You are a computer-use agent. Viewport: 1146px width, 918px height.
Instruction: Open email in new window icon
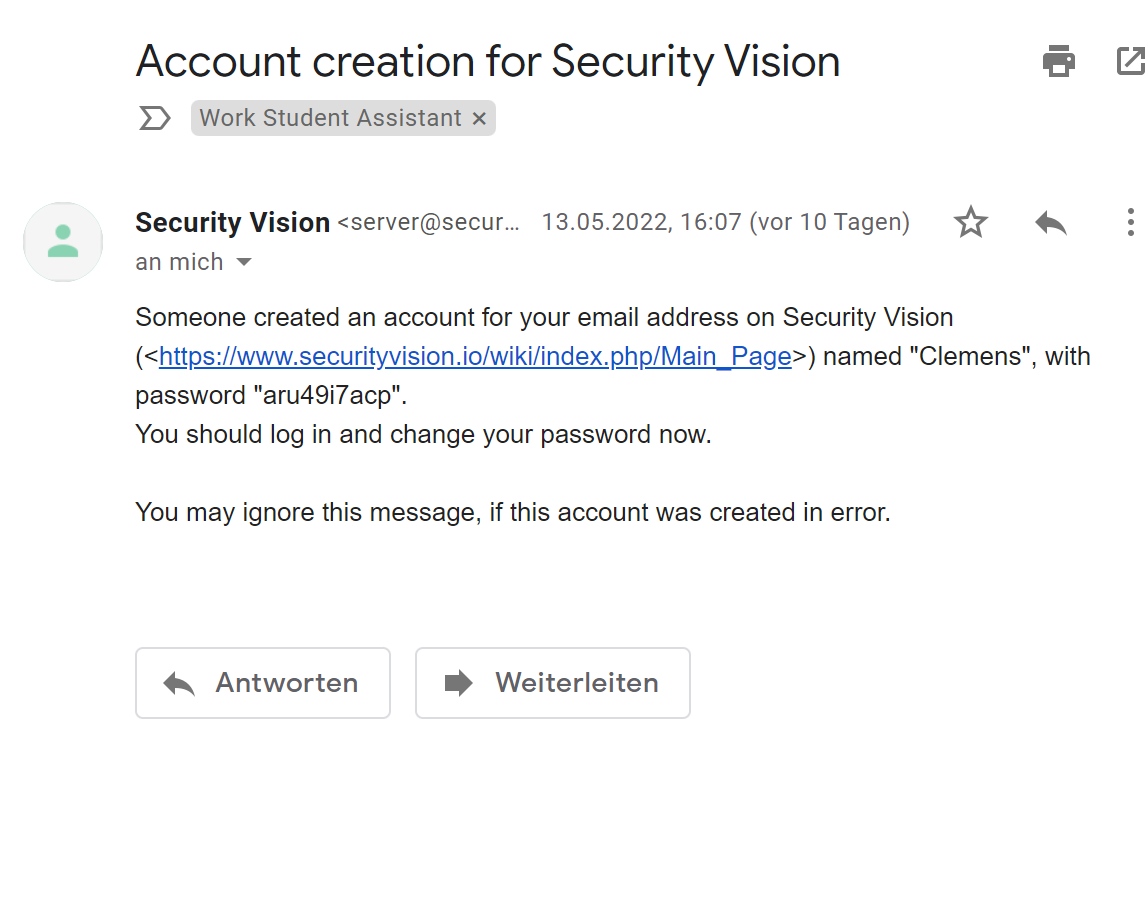click(1131, 61)
